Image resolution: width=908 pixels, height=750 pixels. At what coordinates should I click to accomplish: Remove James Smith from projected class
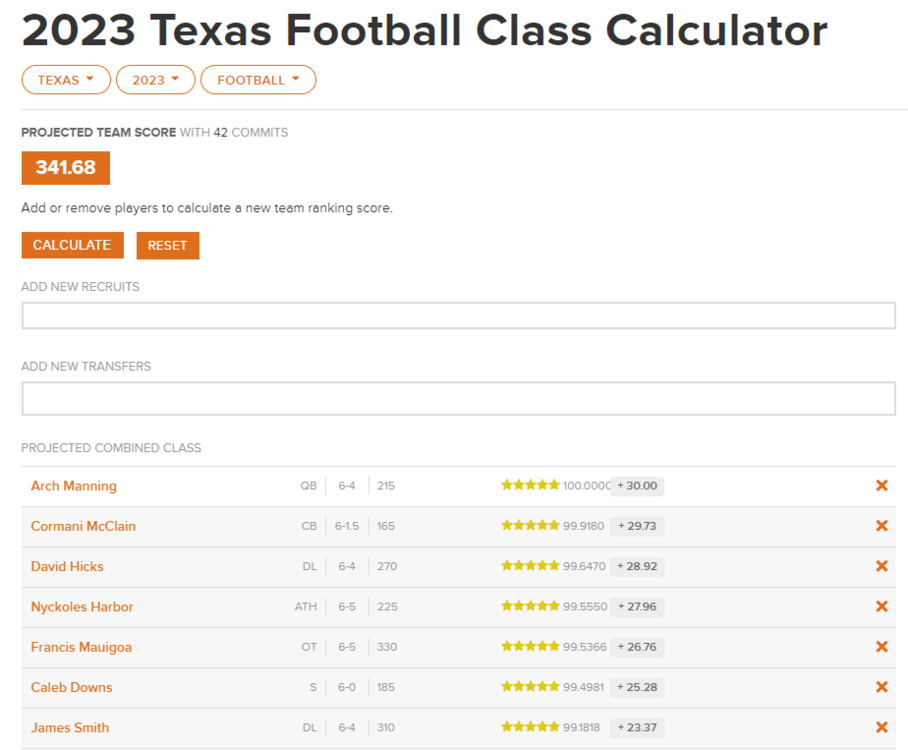point(881,727)
